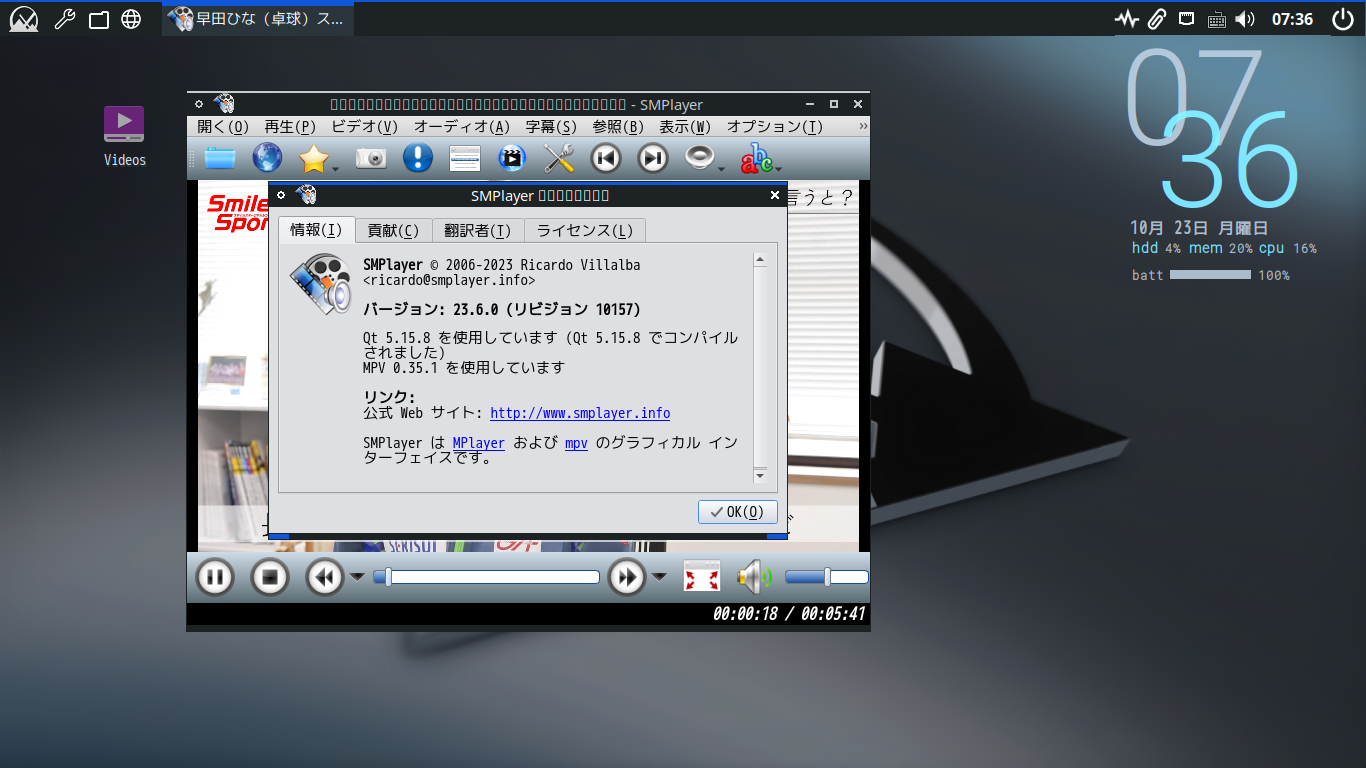This screenshot has height=768, width=1366.
Task: Open the オプション(T) menu
Action: point(775,127)
